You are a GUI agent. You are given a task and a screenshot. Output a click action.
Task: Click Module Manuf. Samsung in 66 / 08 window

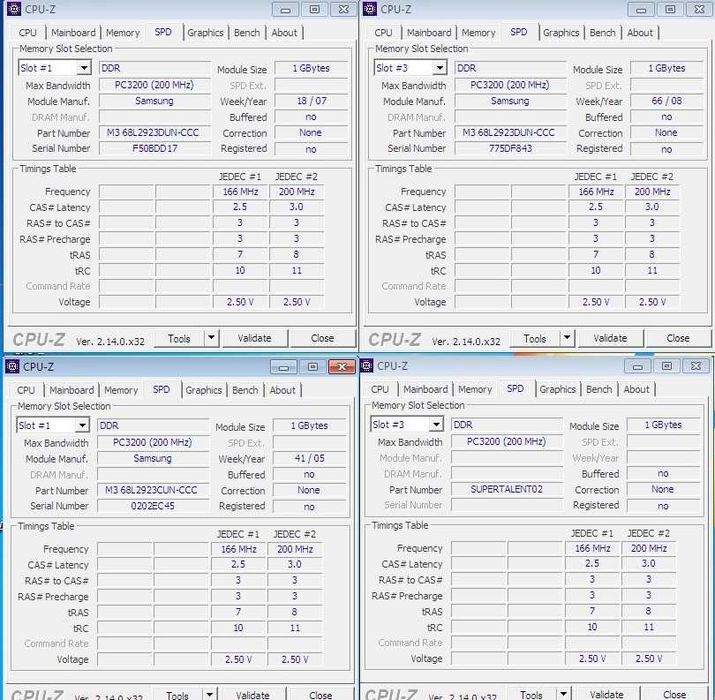(510, 101)
